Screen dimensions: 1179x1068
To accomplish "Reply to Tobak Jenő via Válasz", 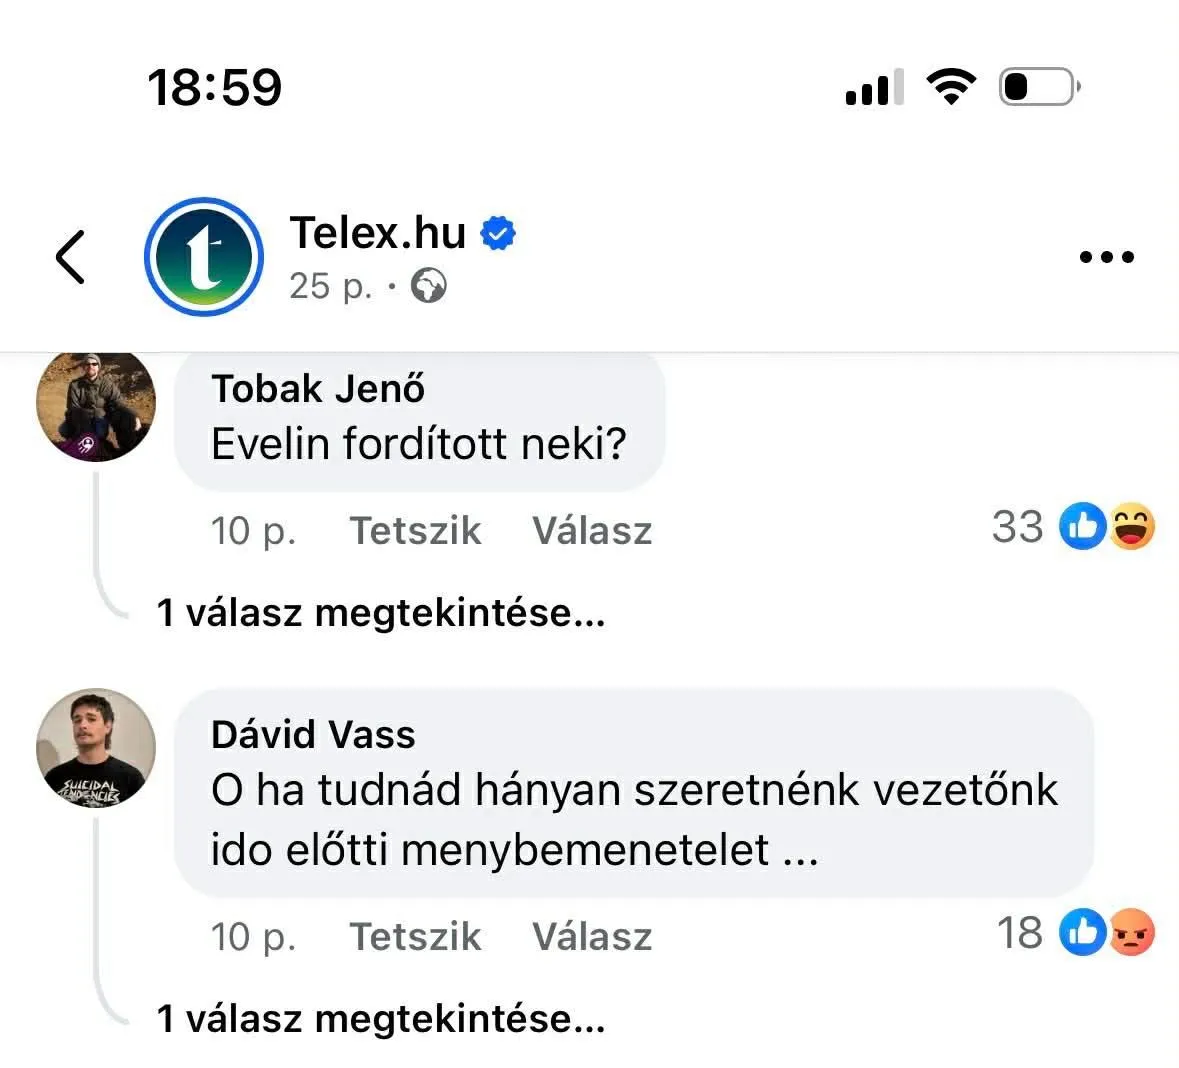I will coord(592,530).
